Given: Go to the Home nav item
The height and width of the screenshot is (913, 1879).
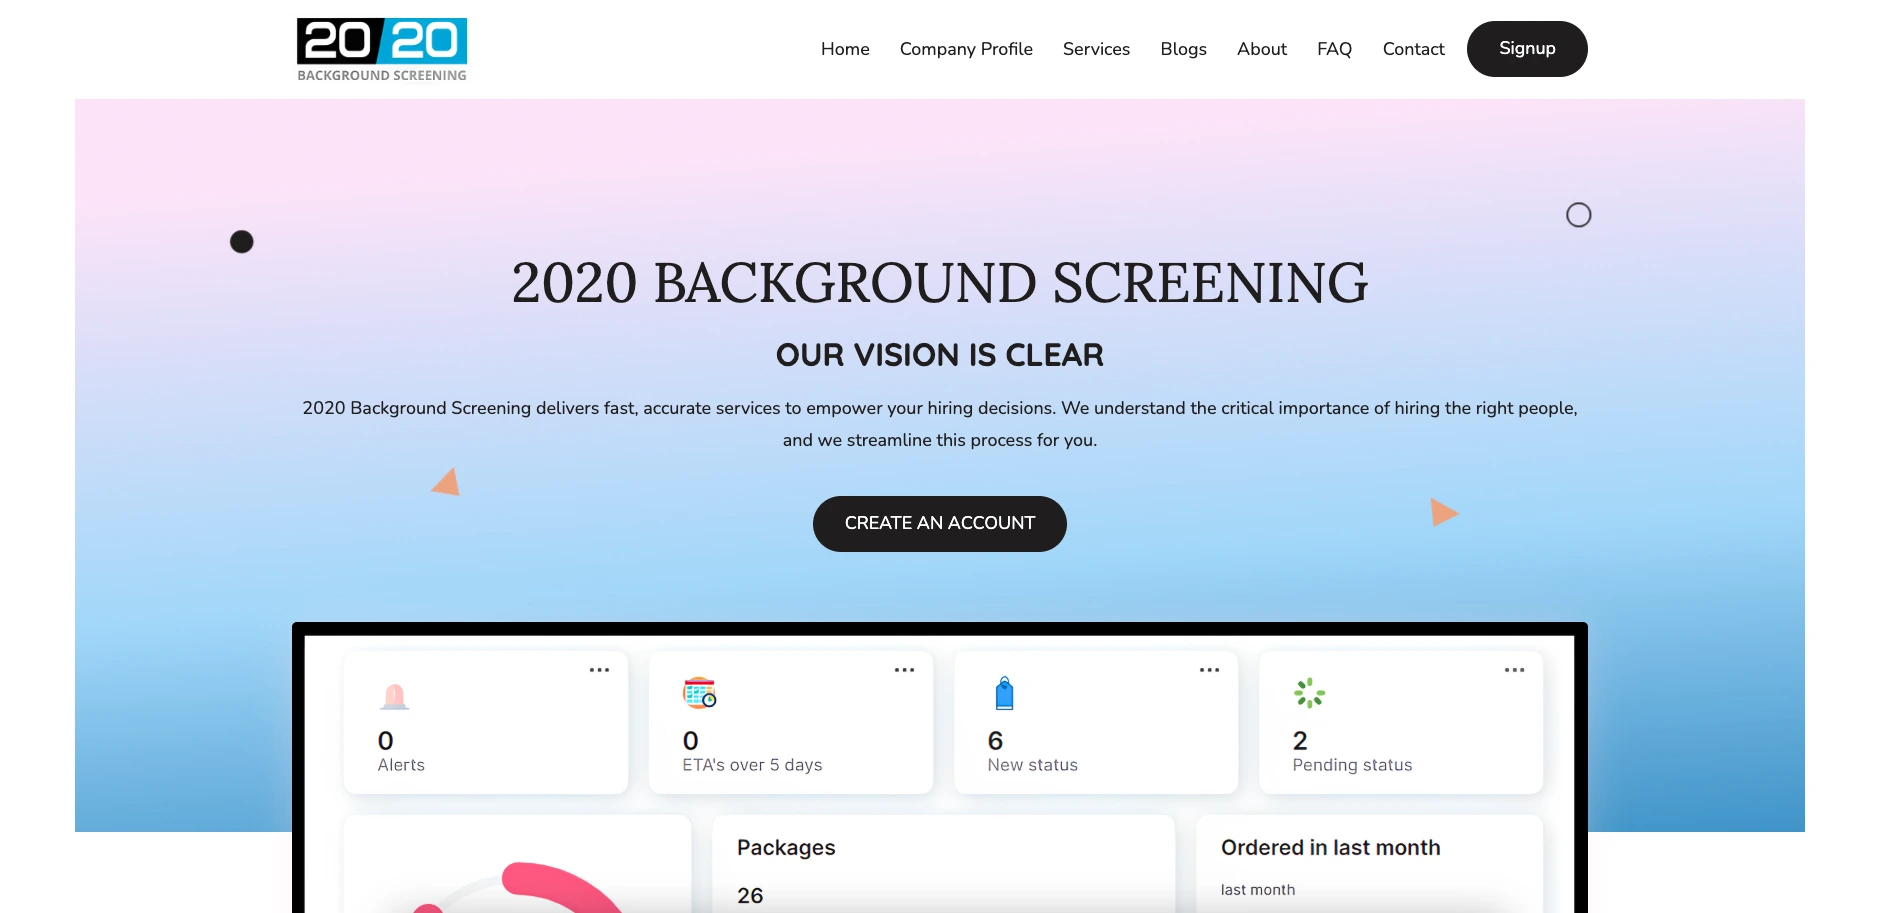Looking at the screenshot, I should [x=845, y=49].
